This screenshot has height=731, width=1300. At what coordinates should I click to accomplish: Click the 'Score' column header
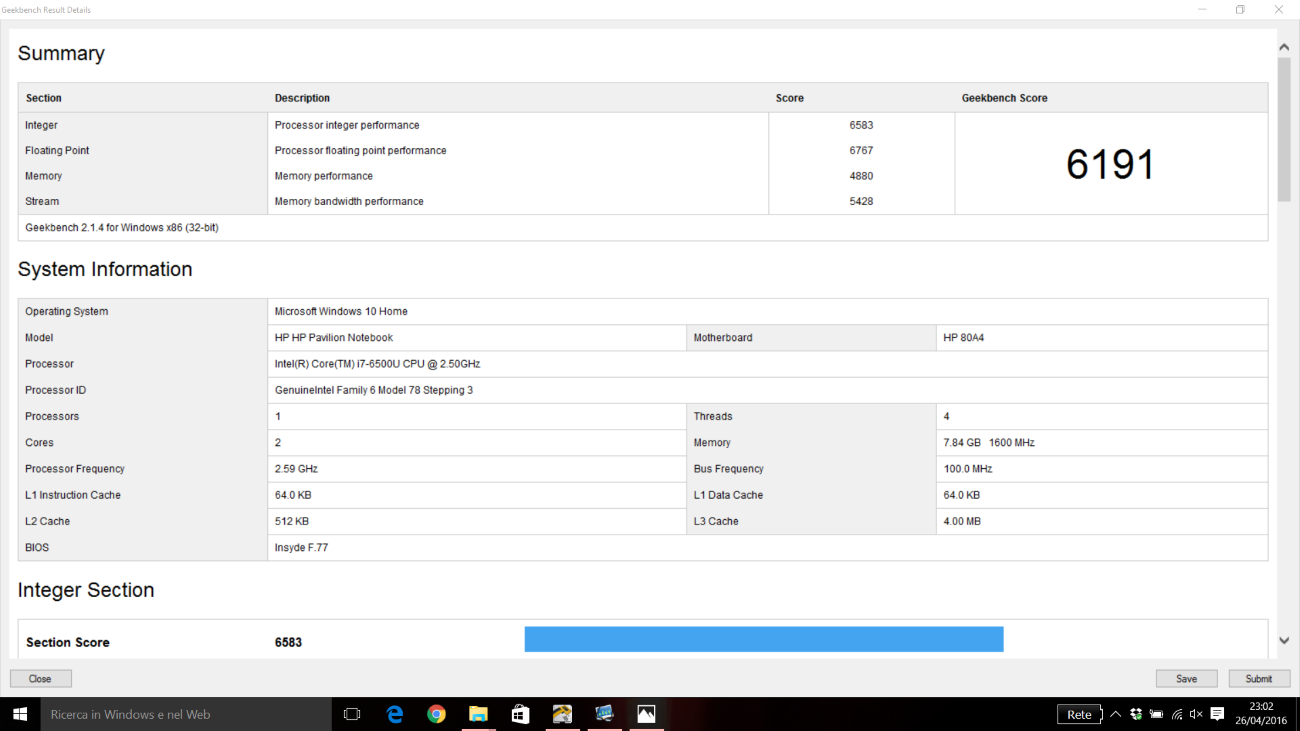click(790, 98)
